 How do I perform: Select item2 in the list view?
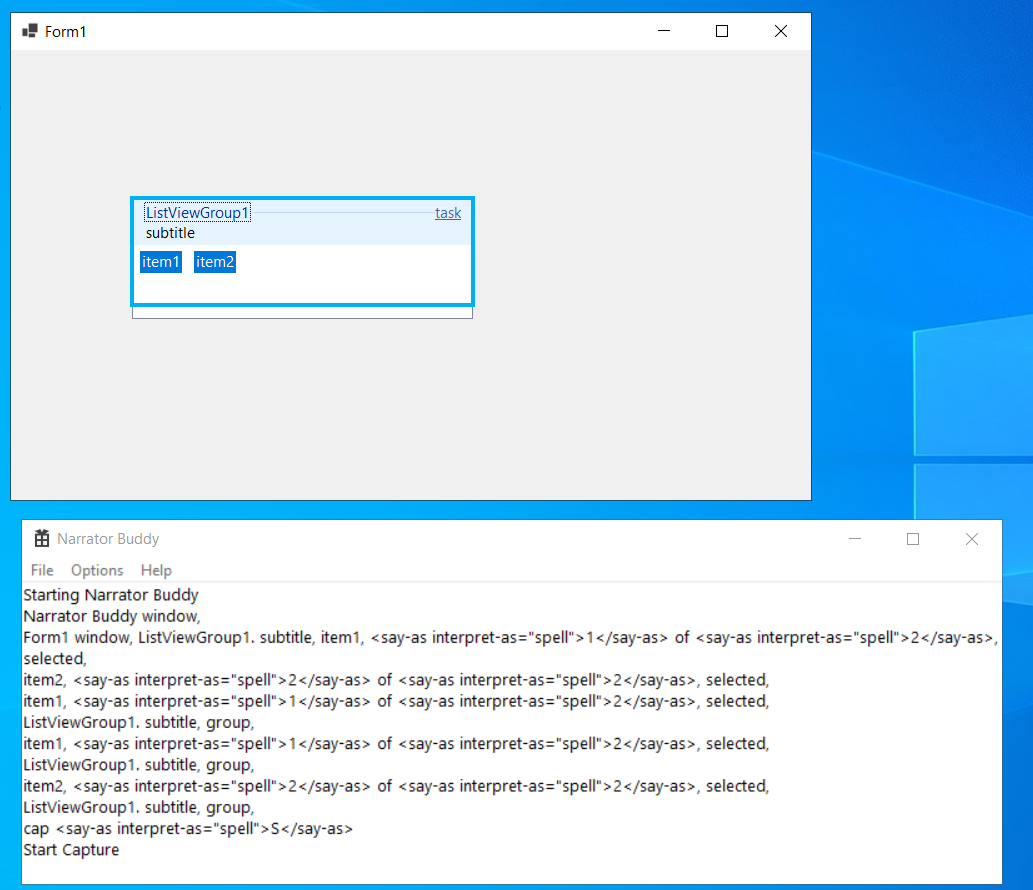[x=215, y=261]
